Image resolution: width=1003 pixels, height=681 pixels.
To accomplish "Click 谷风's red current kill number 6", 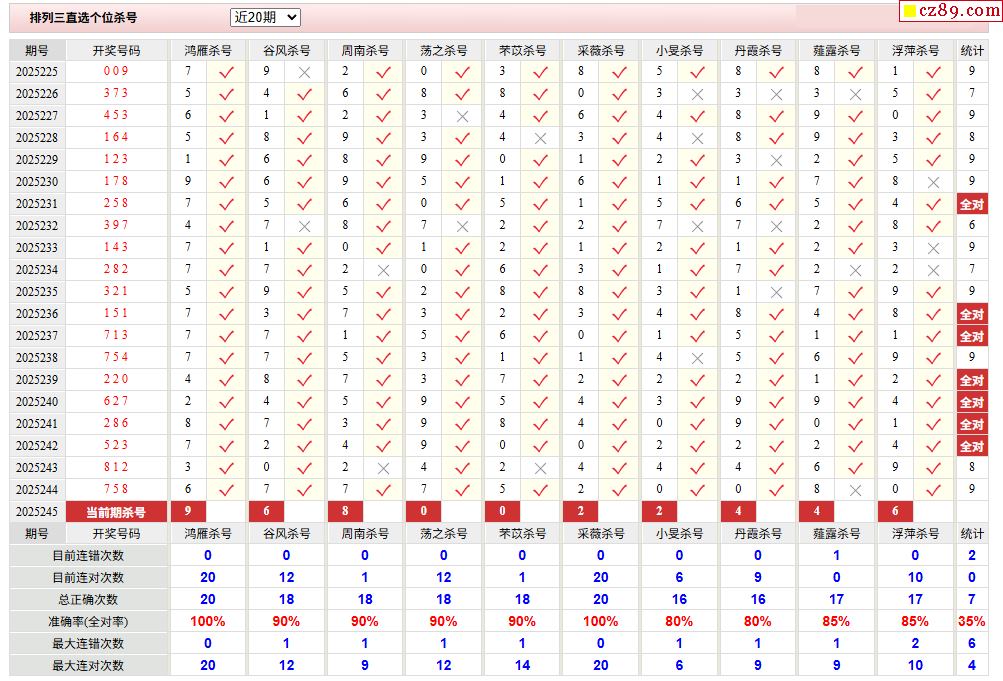I will [266, 511].
